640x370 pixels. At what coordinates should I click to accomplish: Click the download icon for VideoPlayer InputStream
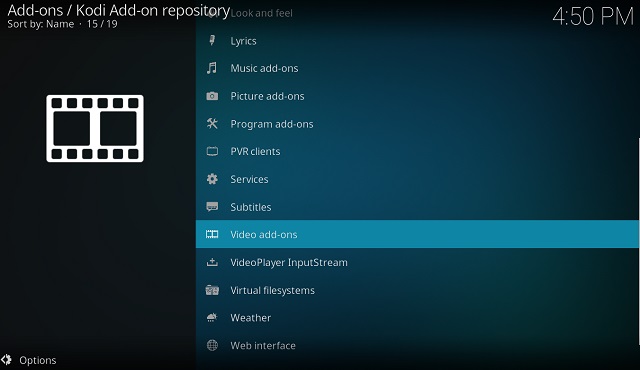[212, 262]
